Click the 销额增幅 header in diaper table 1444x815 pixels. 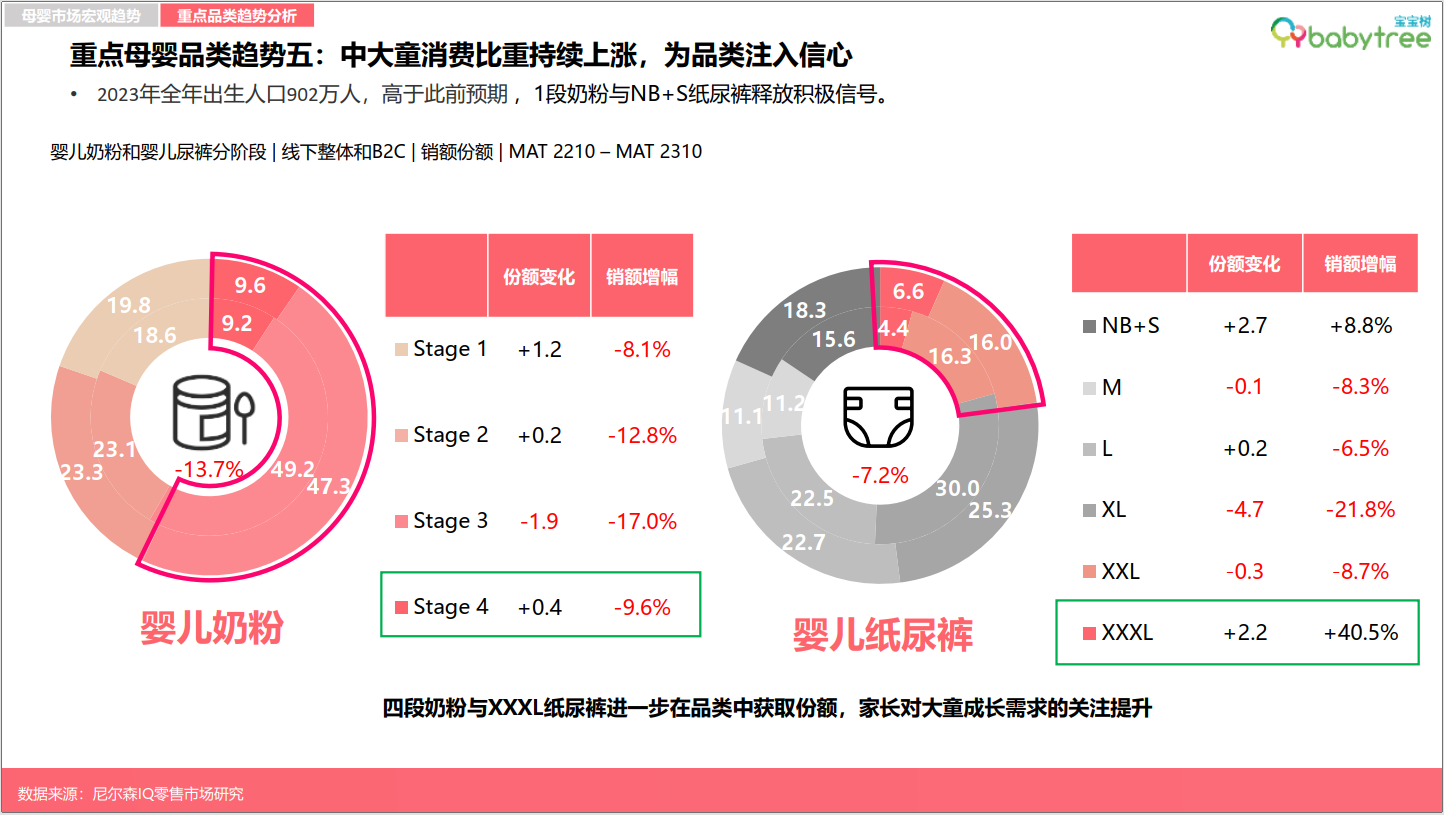click(1360, 264)
